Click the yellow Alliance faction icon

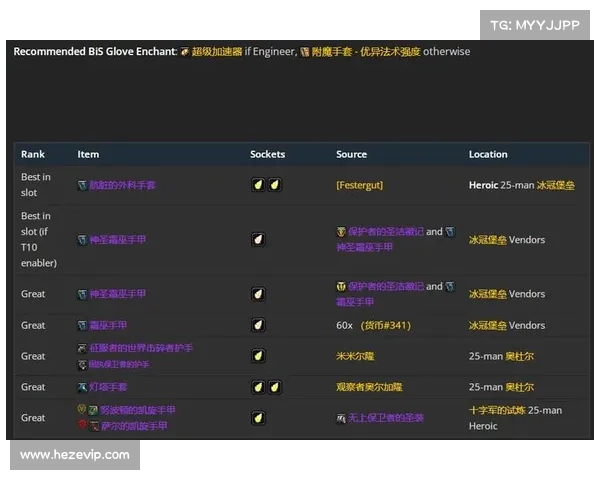(82, 409)
